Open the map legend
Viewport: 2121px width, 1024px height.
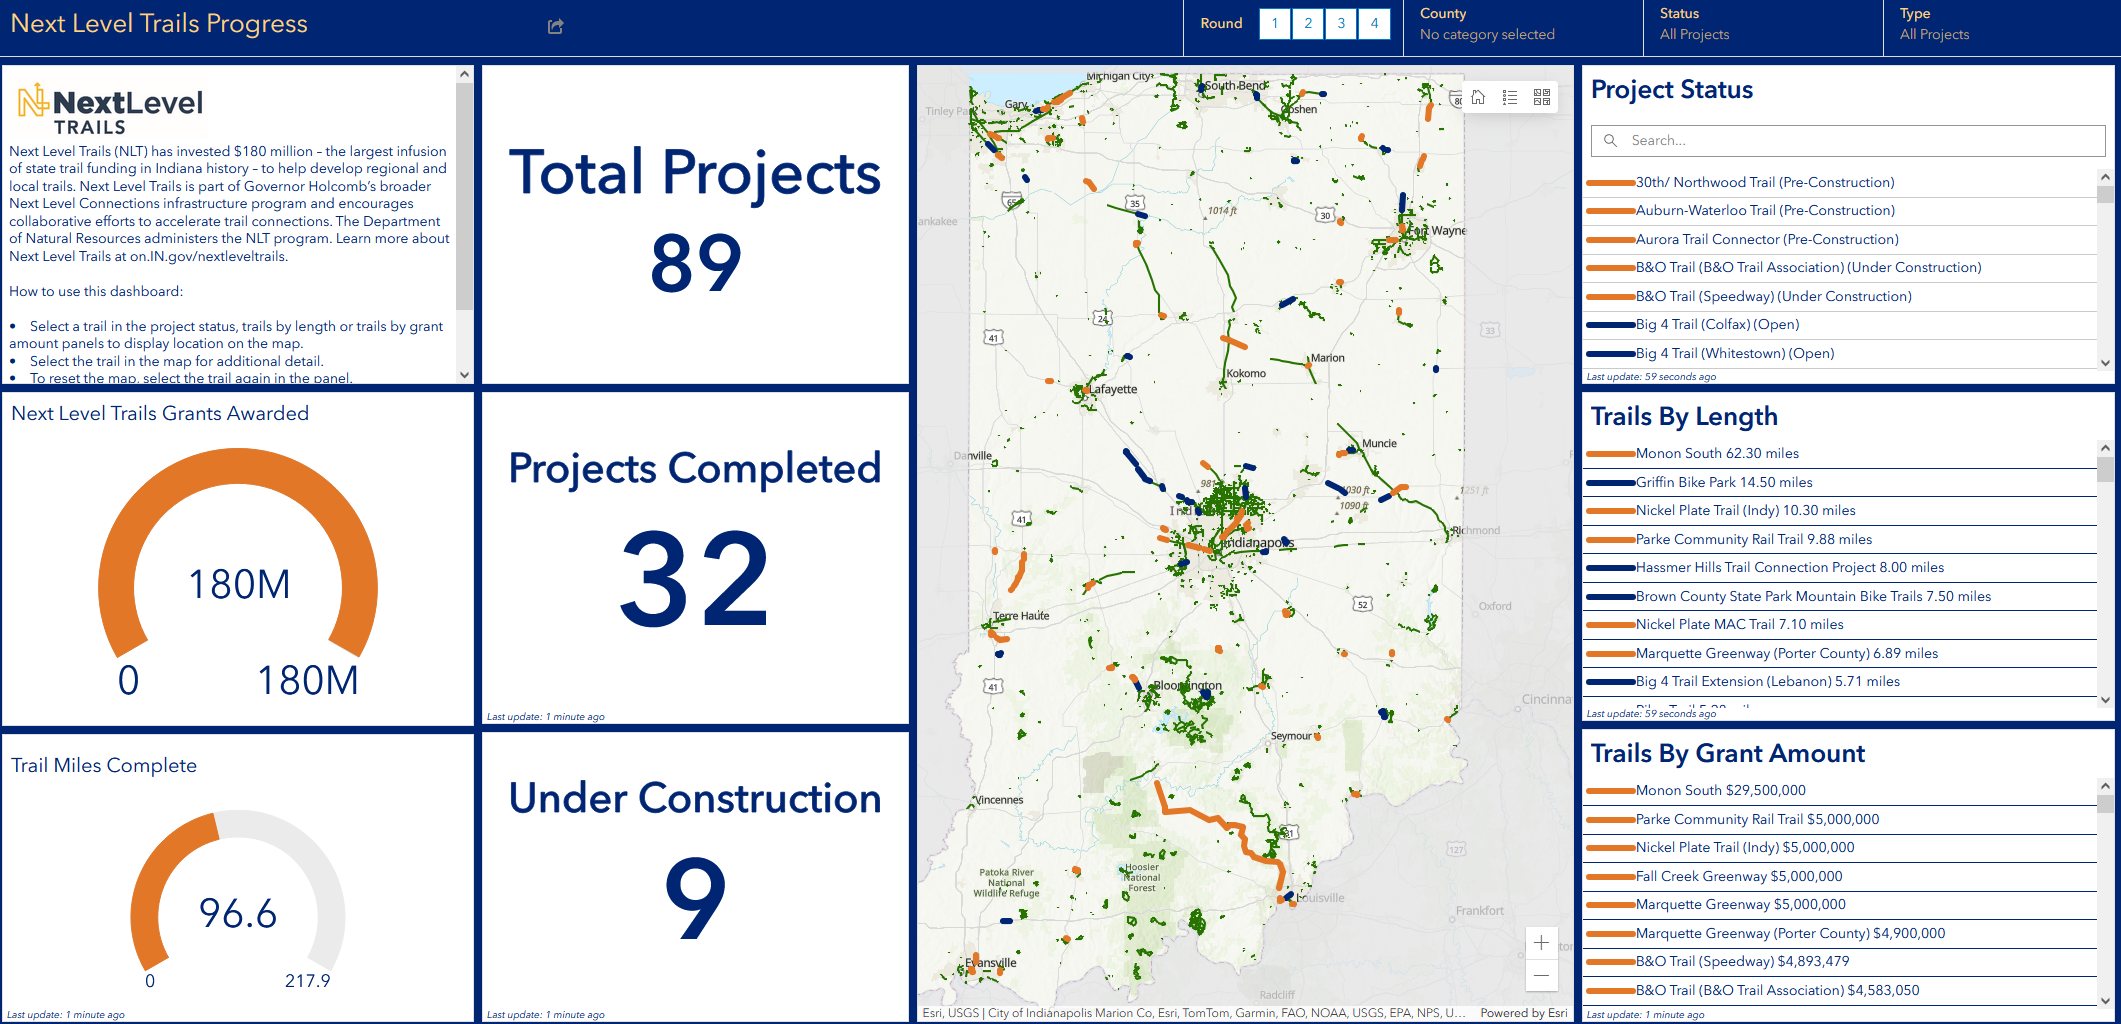pos(1510,97)
